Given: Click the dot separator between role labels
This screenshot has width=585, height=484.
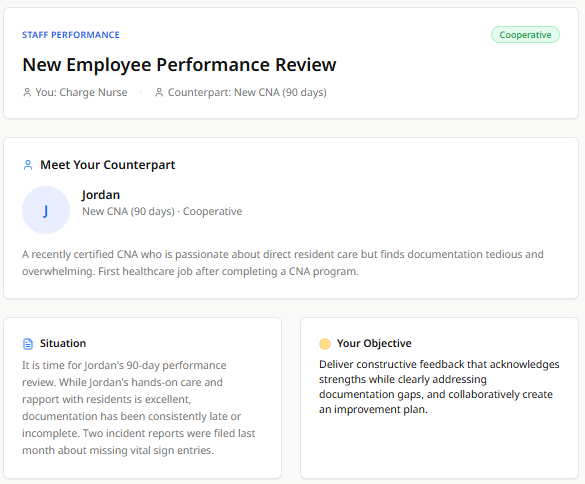Looking at the screenshot, I should coord(141,93).
